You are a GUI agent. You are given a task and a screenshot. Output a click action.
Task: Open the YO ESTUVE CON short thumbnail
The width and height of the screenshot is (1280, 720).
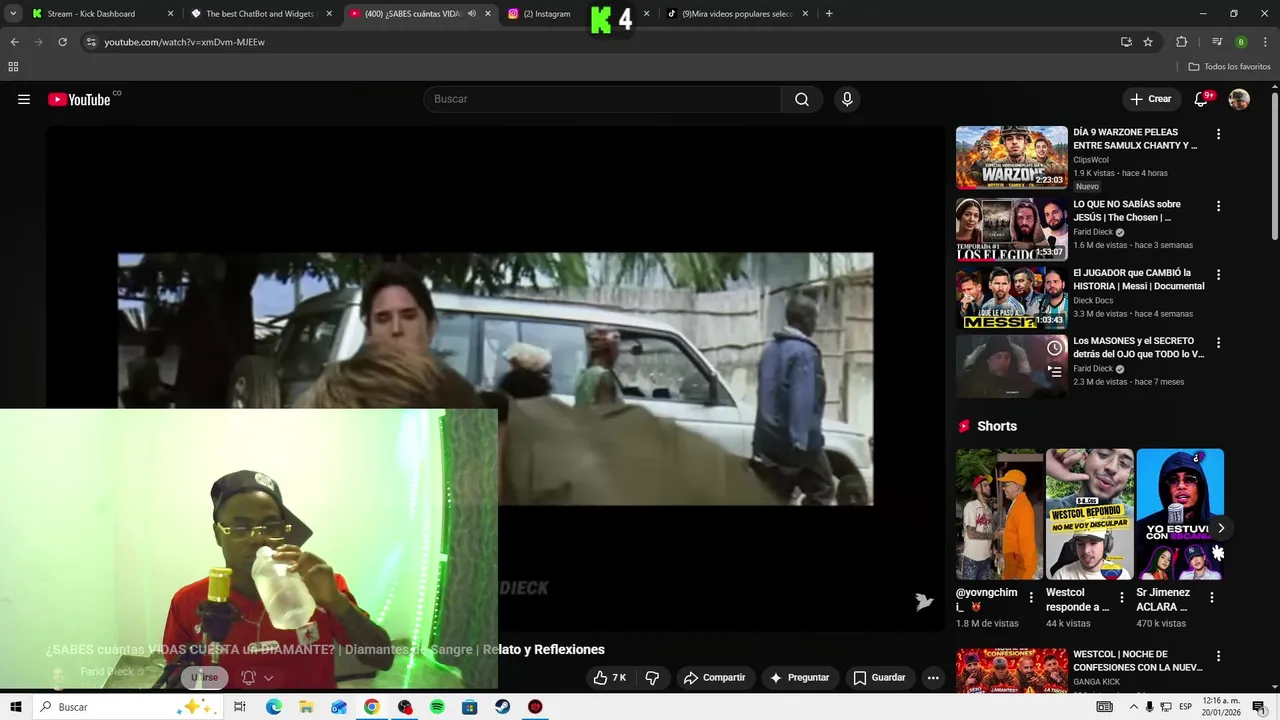tap(1180, 514)
